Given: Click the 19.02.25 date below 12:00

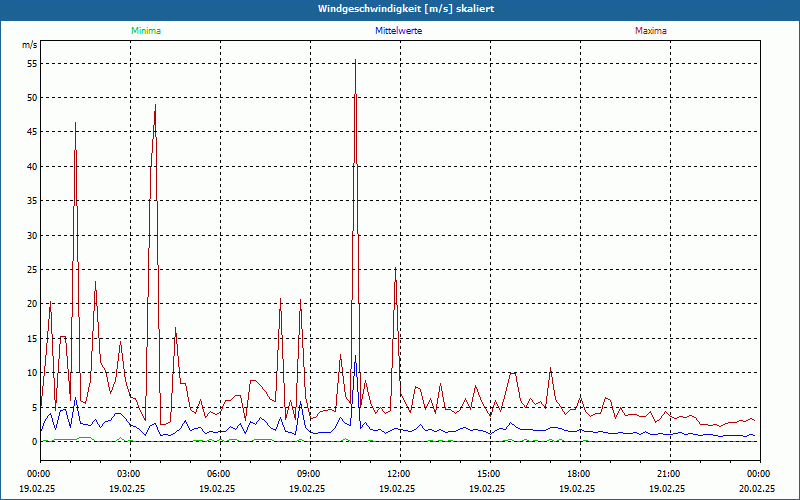Looking at the screenshot, I should 397,488.
